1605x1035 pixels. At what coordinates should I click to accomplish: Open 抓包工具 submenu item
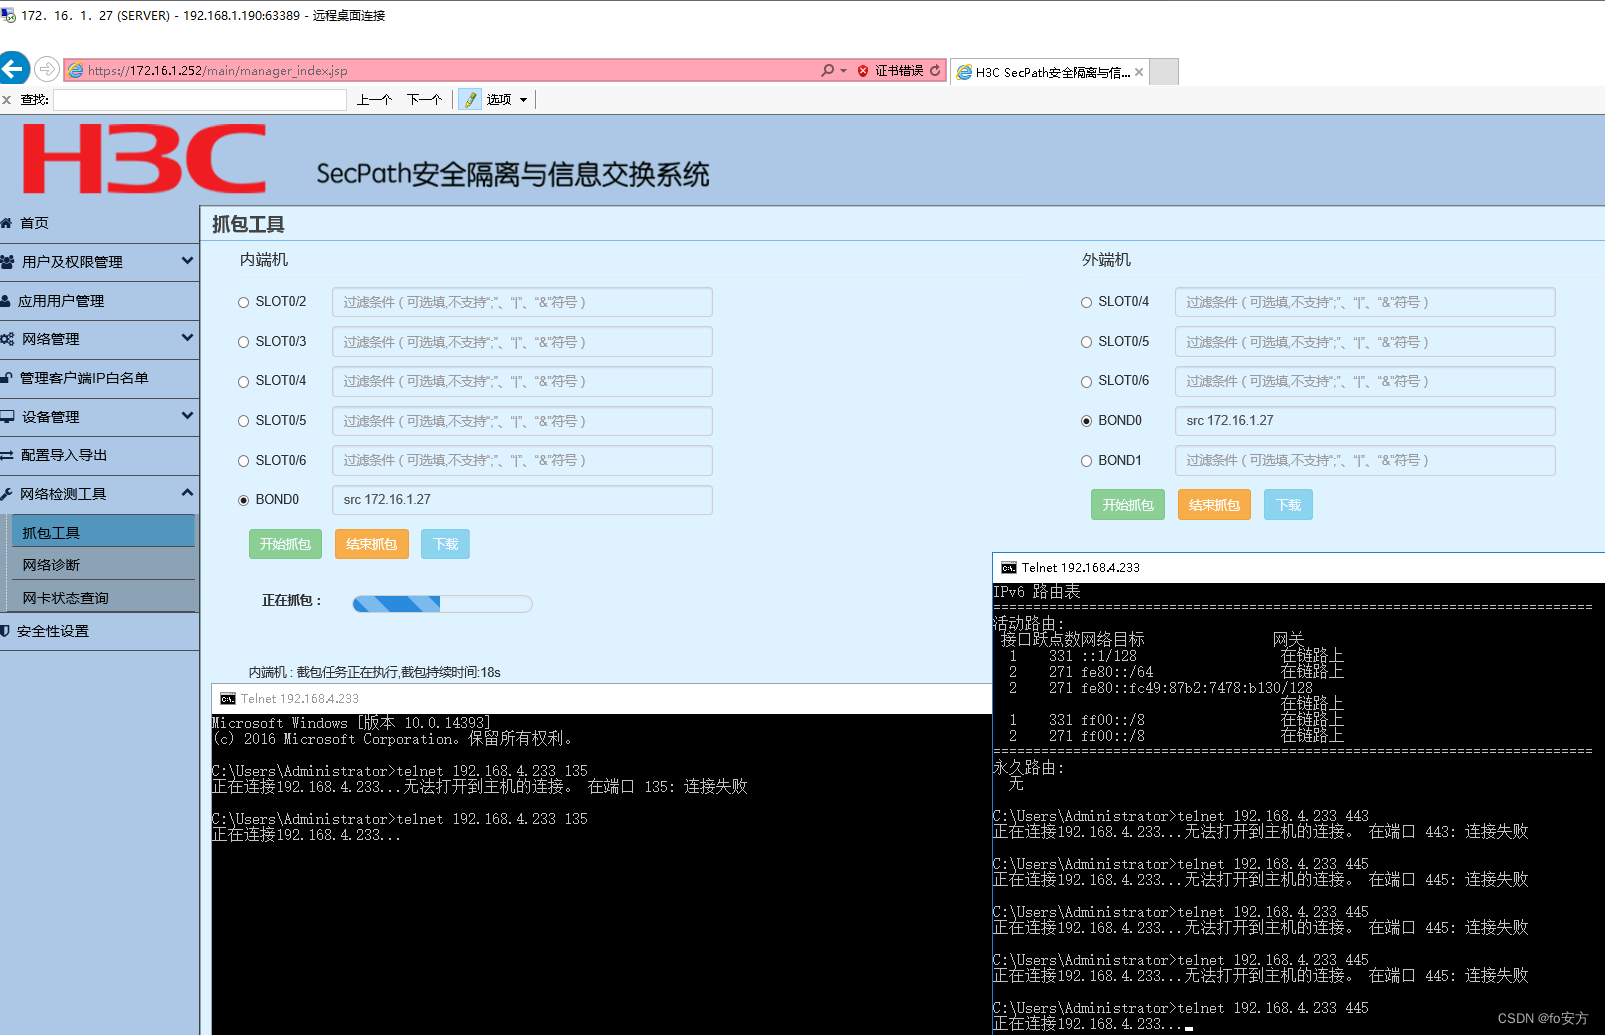[x=103, y=532]
